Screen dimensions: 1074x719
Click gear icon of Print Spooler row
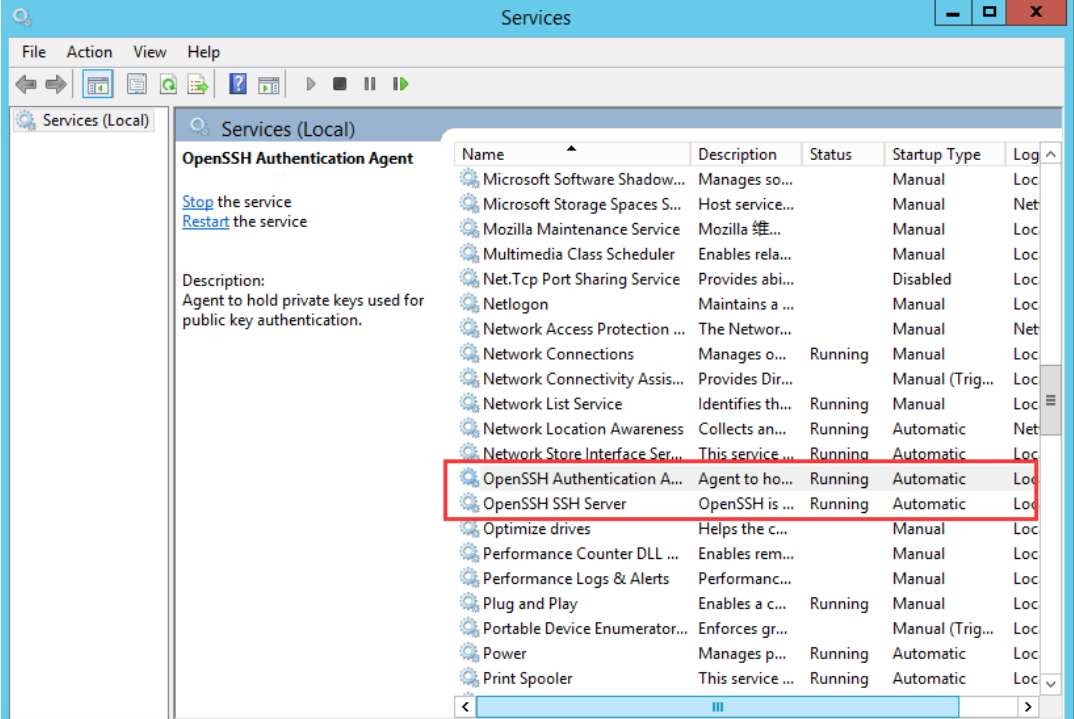(469, 678)
